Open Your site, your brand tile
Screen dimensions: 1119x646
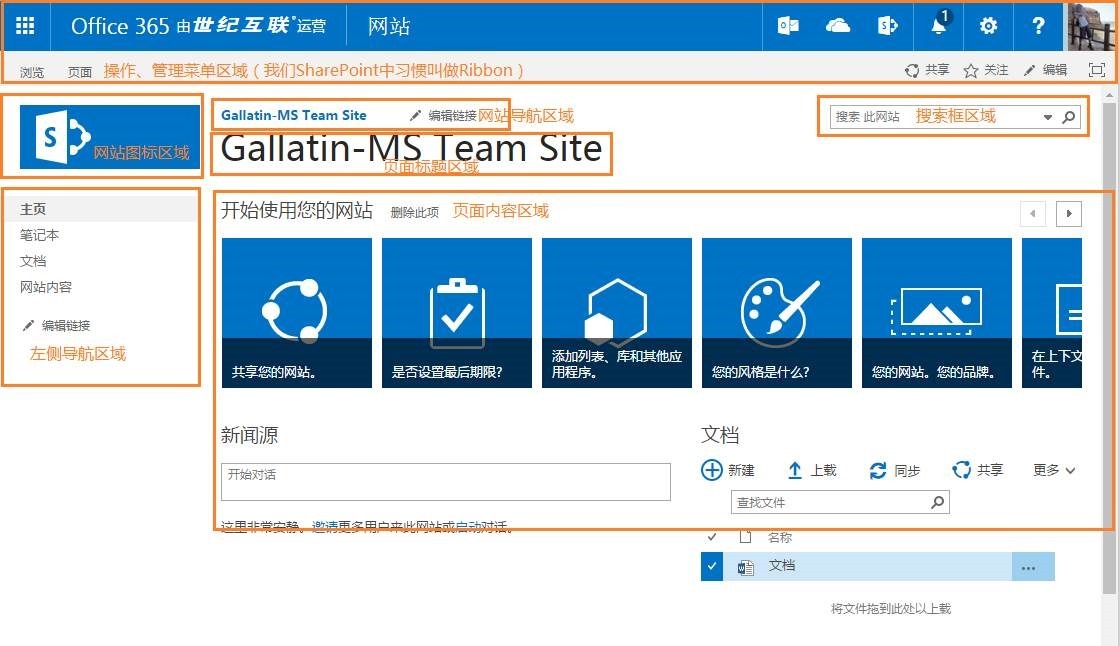coord(936,313)
